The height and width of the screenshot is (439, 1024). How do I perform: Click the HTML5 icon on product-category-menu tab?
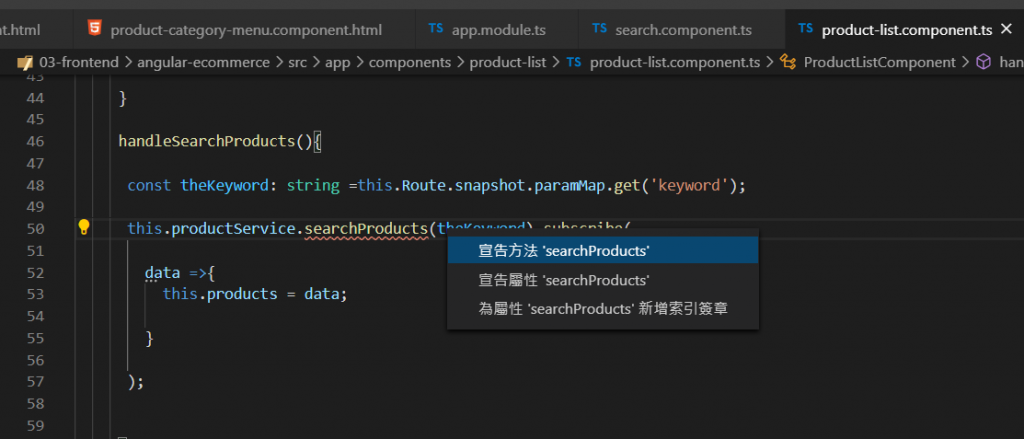[93, 29]
